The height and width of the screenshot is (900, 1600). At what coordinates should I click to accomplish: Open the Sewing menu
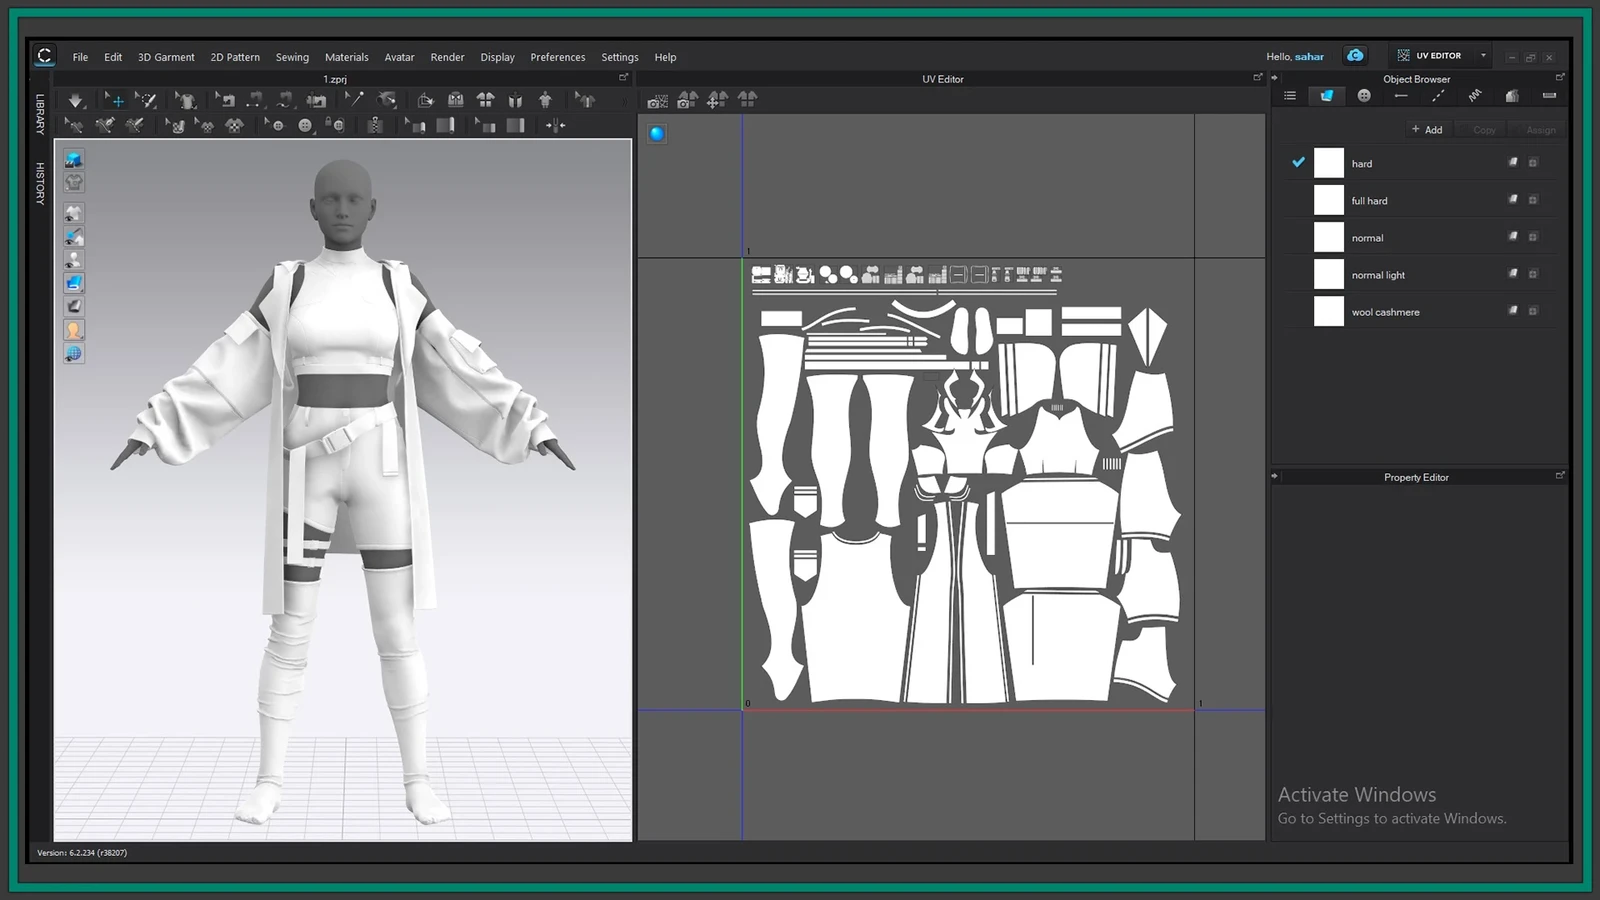292,57
